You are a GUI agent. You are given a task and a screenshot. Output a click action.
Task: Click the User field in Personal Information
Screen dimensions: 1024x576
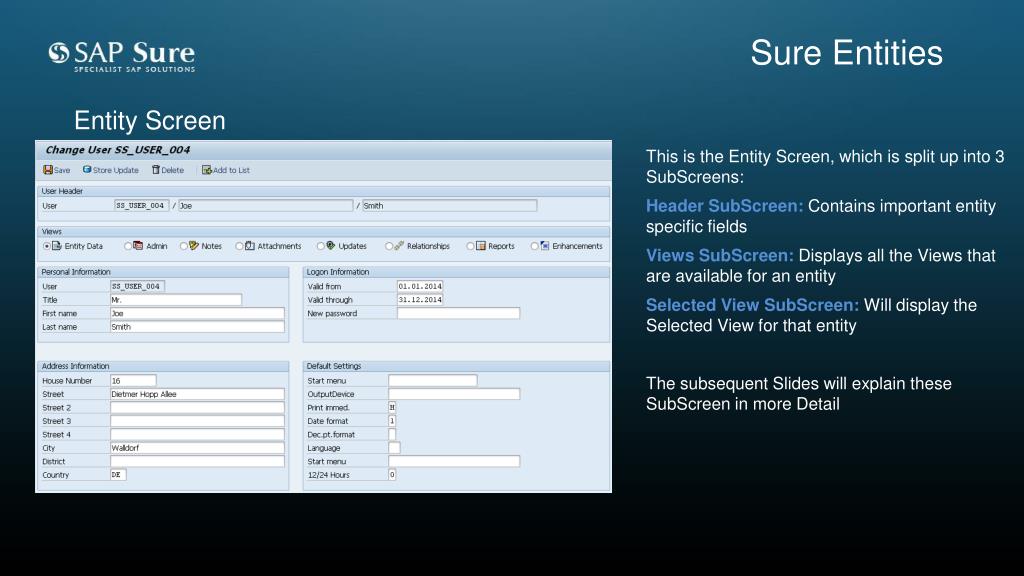click(x=137, y=286)
